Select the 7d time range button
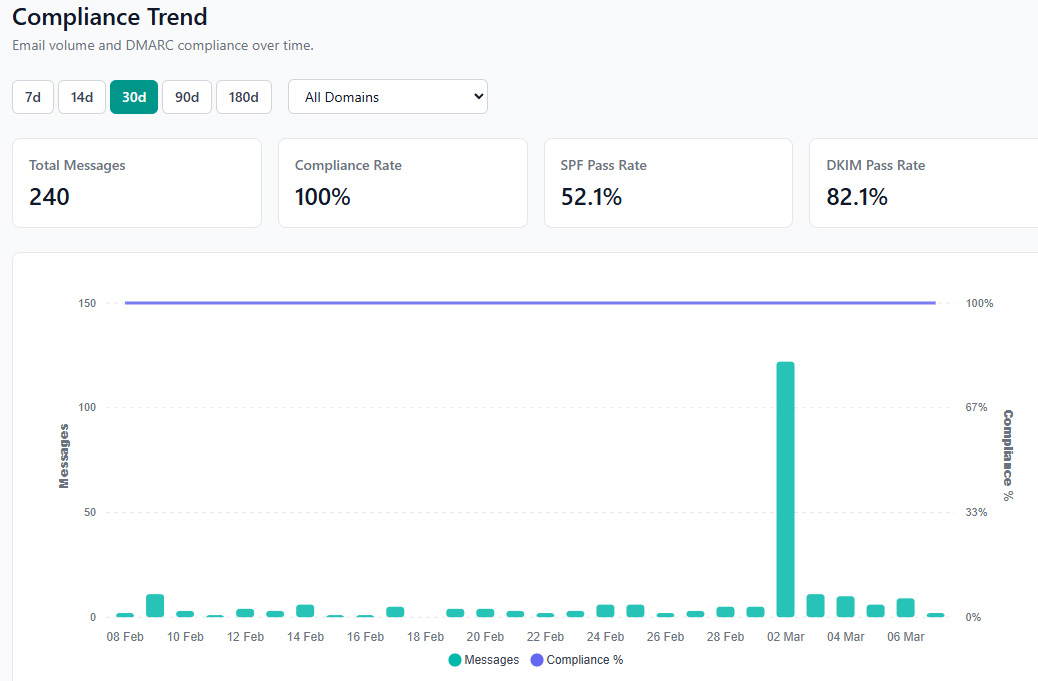Viewport: 1038px width, 681px height. click(32, 97)
